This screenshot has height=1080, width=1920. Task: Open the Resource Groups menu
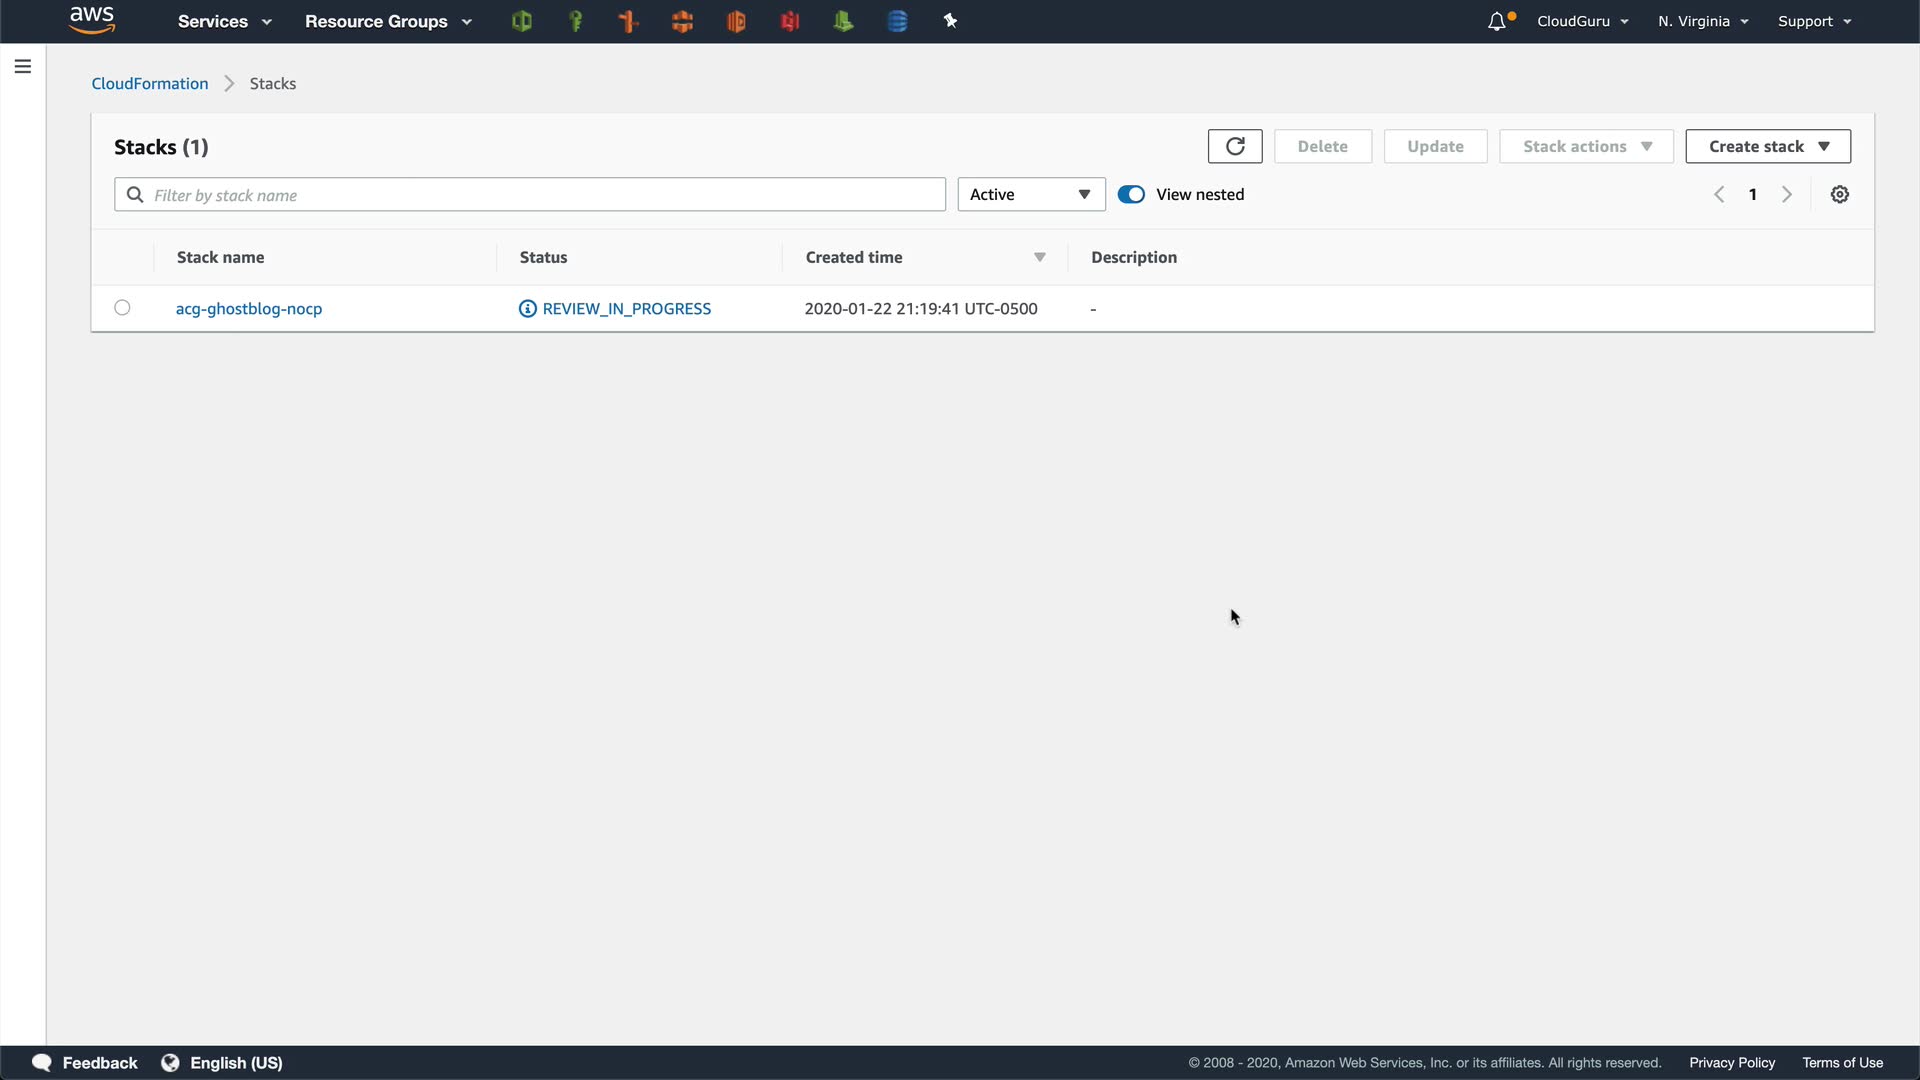pyautogui.click(x=387, y=21)
